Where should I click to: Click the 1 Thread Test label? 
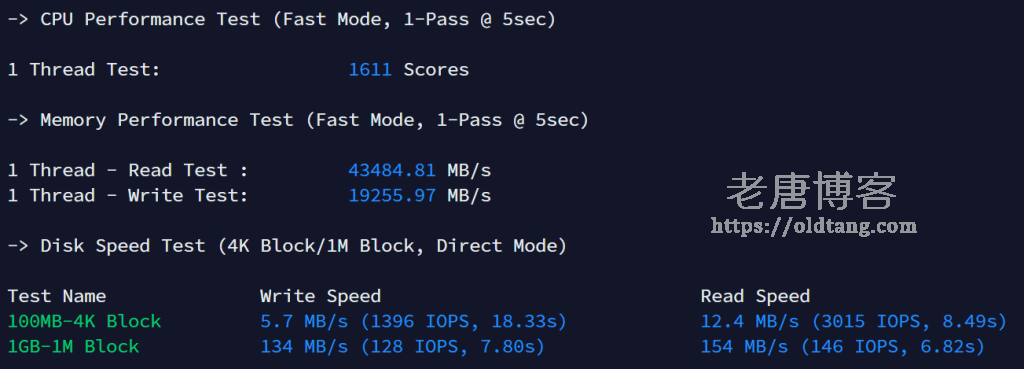(84, 70)
